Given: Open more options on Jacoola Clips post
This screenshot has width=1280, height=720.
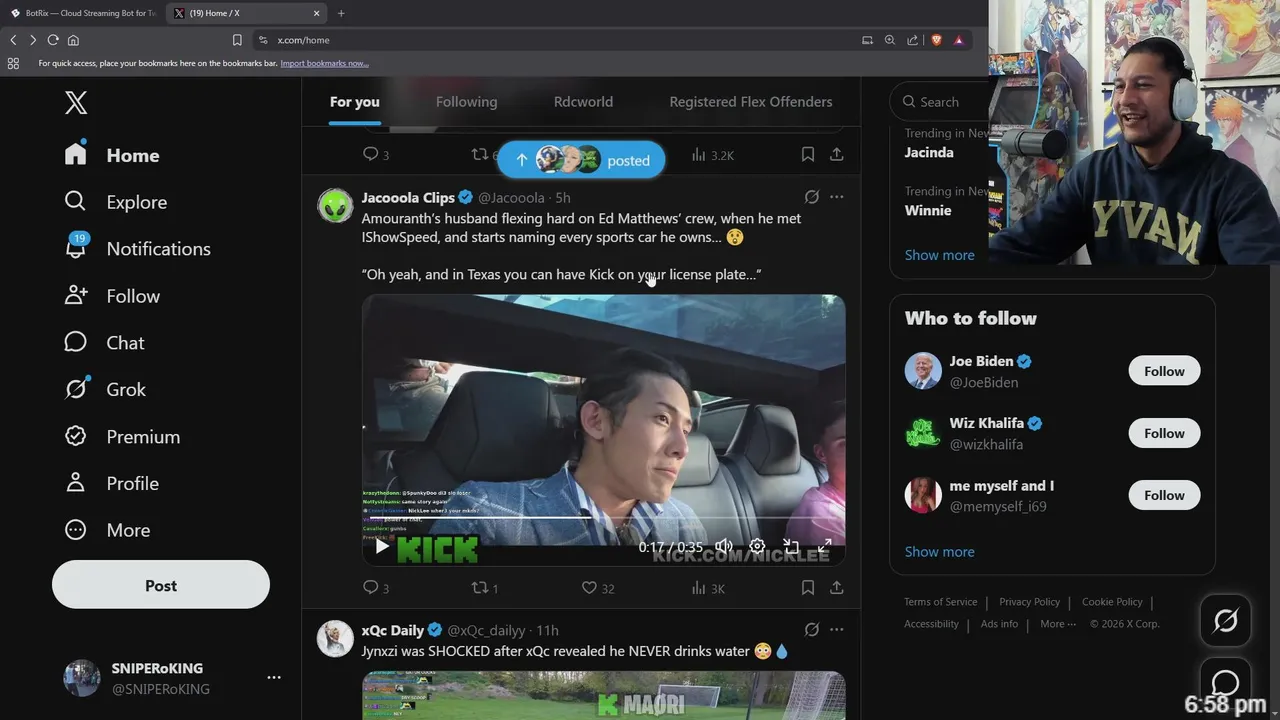Looking at the screenshot, I should 837,197.
